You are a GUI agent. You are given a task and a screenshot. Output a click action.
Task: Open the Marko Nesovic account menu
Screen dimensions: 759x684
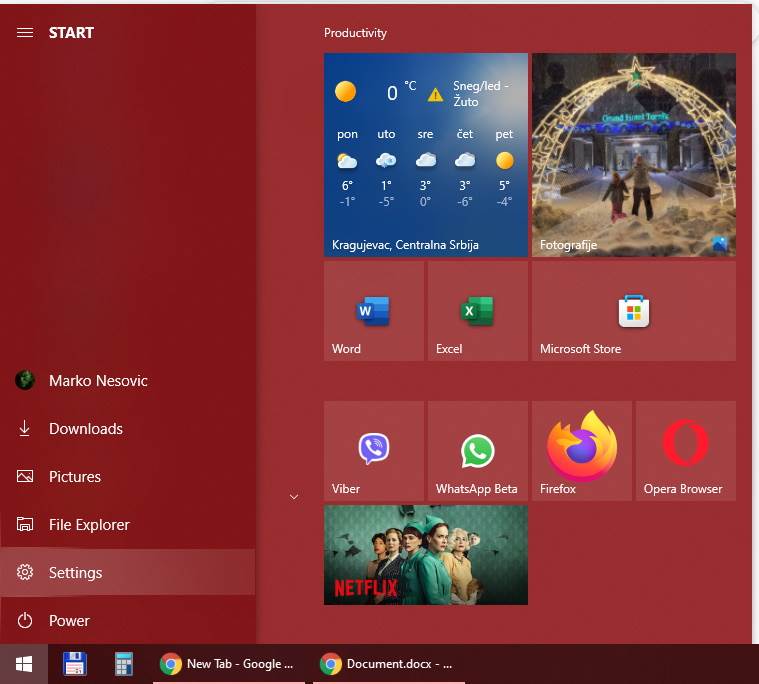[x=128, y=380]
